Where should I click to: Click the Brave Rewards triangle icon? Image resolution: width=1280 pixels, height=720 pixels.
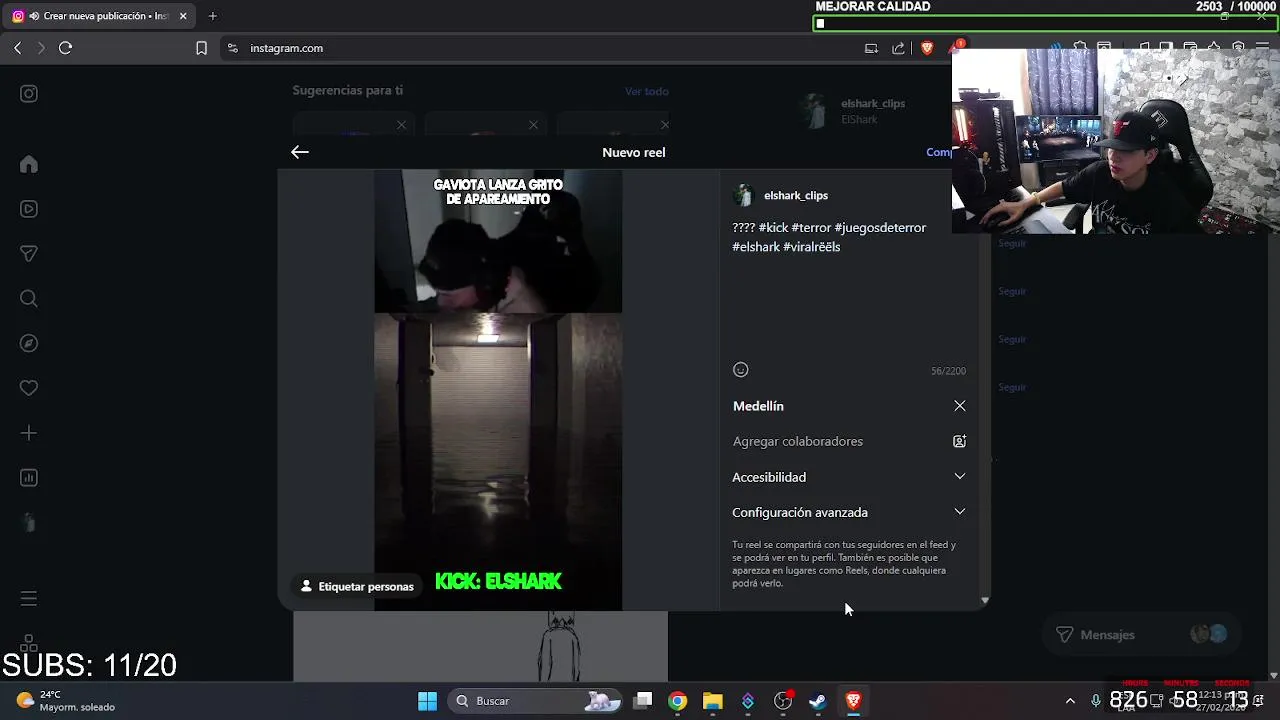pyautogui.click(x=955, y=48)
